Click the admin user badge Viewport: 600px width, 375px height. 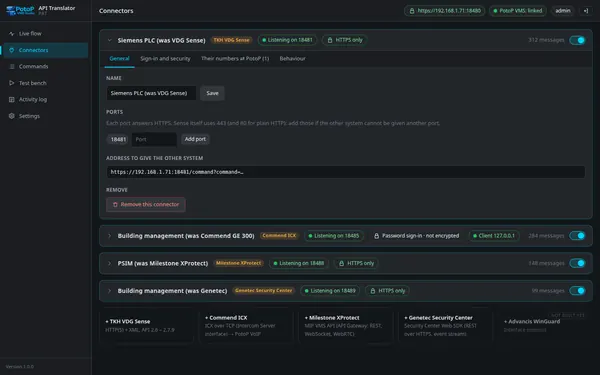(x=563, y=11)
